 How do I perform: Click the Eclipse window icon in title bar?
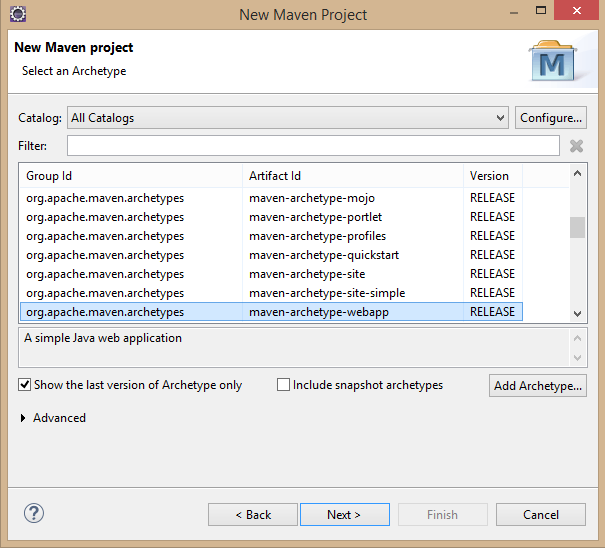pos(17,14)
